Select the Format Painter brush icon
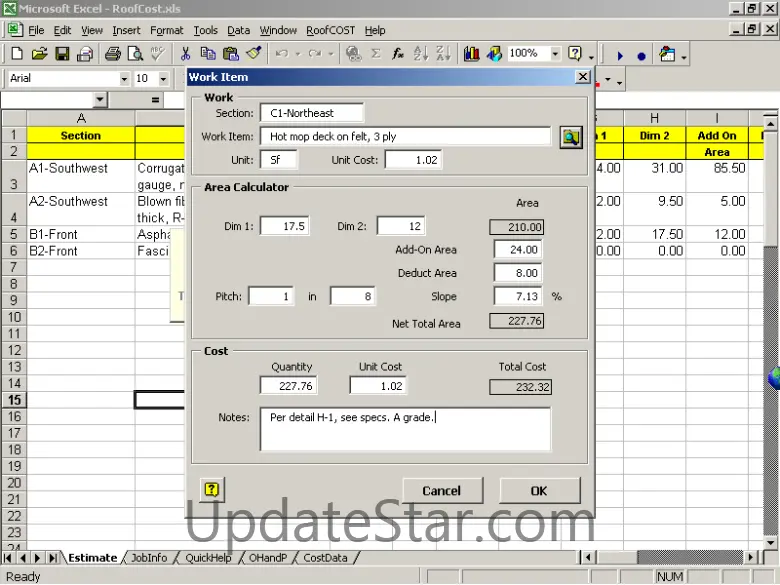The image size is (780, 585). point(254,53)
